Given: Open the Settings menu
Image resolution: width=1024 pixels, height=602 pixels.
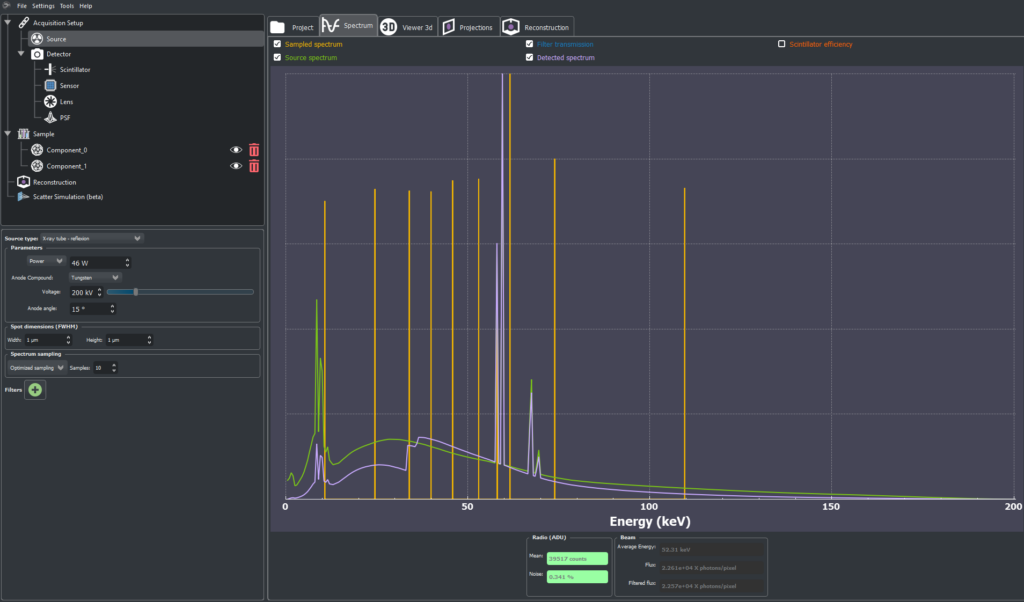Looking at the screenshot, I should point(43,6).
